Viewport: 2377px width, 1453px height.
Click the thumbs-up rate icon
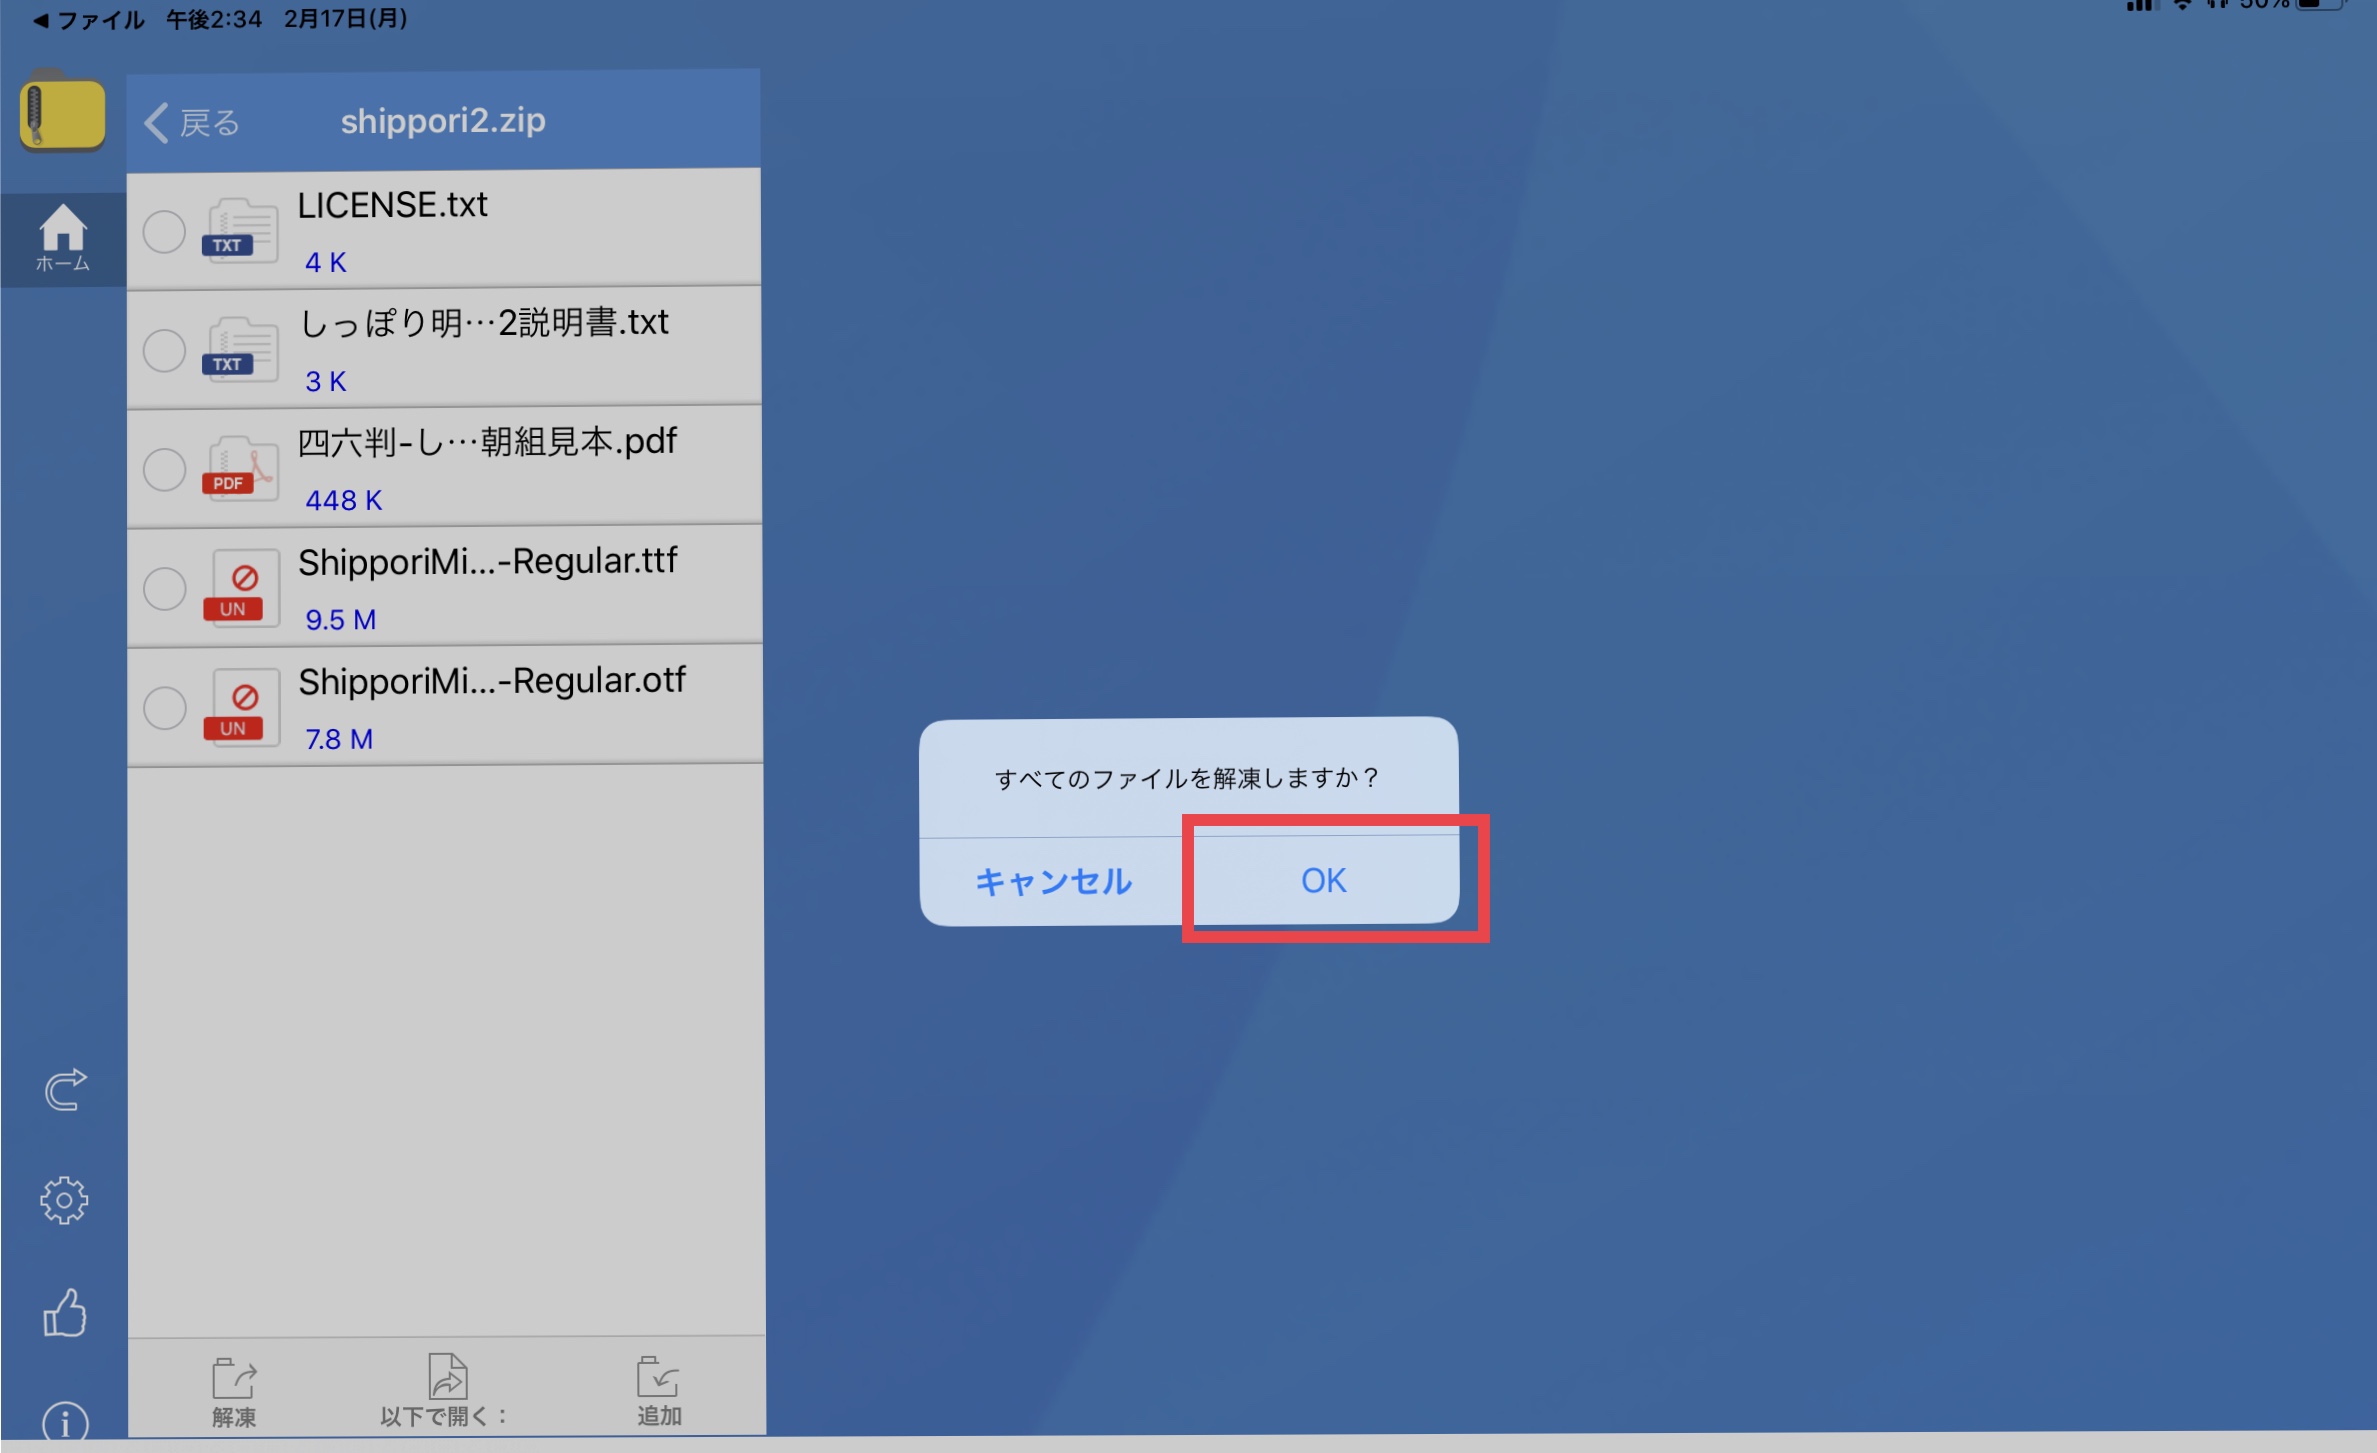[x=65, y=1312]
